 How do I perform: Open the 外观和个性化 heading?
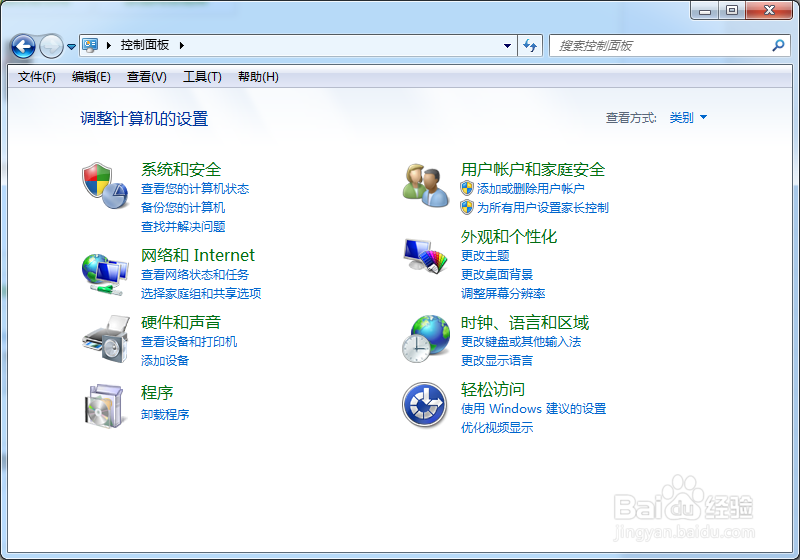pyautogui.click(x=509, y=236)
